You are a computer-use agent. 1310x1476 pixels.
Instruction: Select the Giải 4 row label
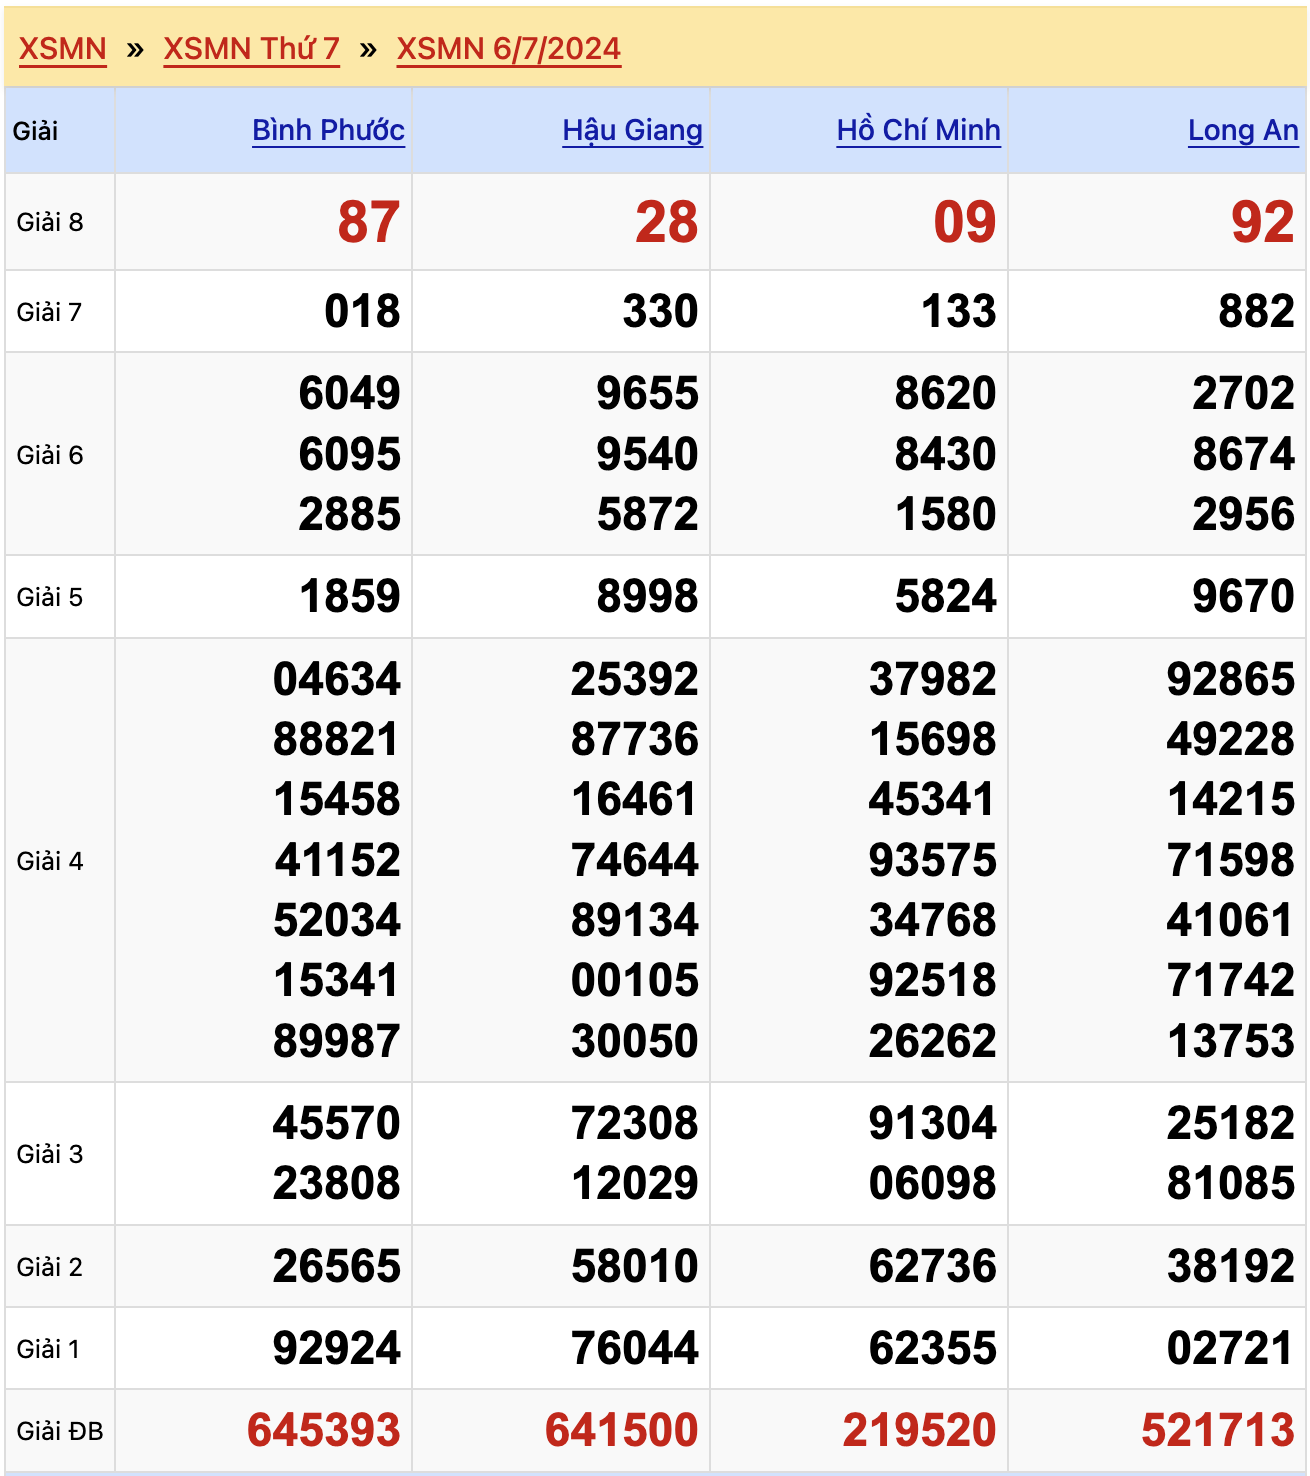pos(50,861)
